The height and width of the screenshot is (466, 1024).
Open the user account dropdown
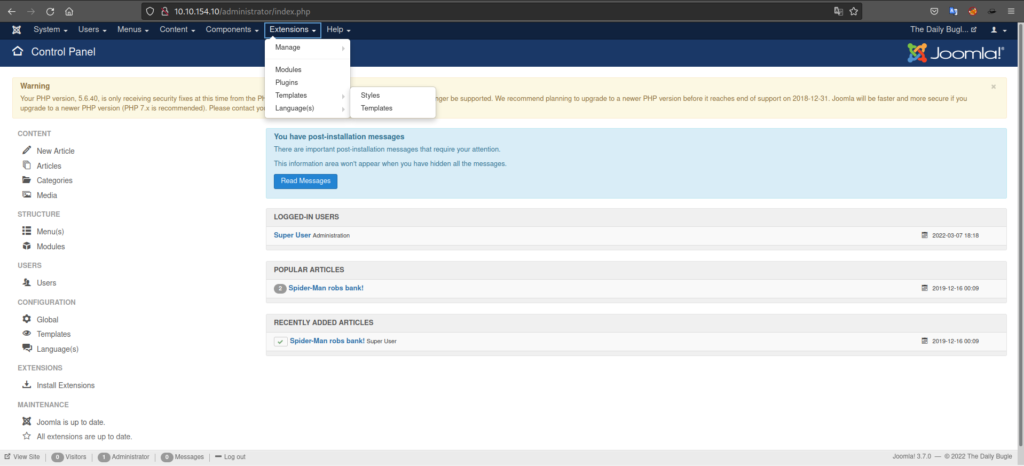[x=994, y=30]
